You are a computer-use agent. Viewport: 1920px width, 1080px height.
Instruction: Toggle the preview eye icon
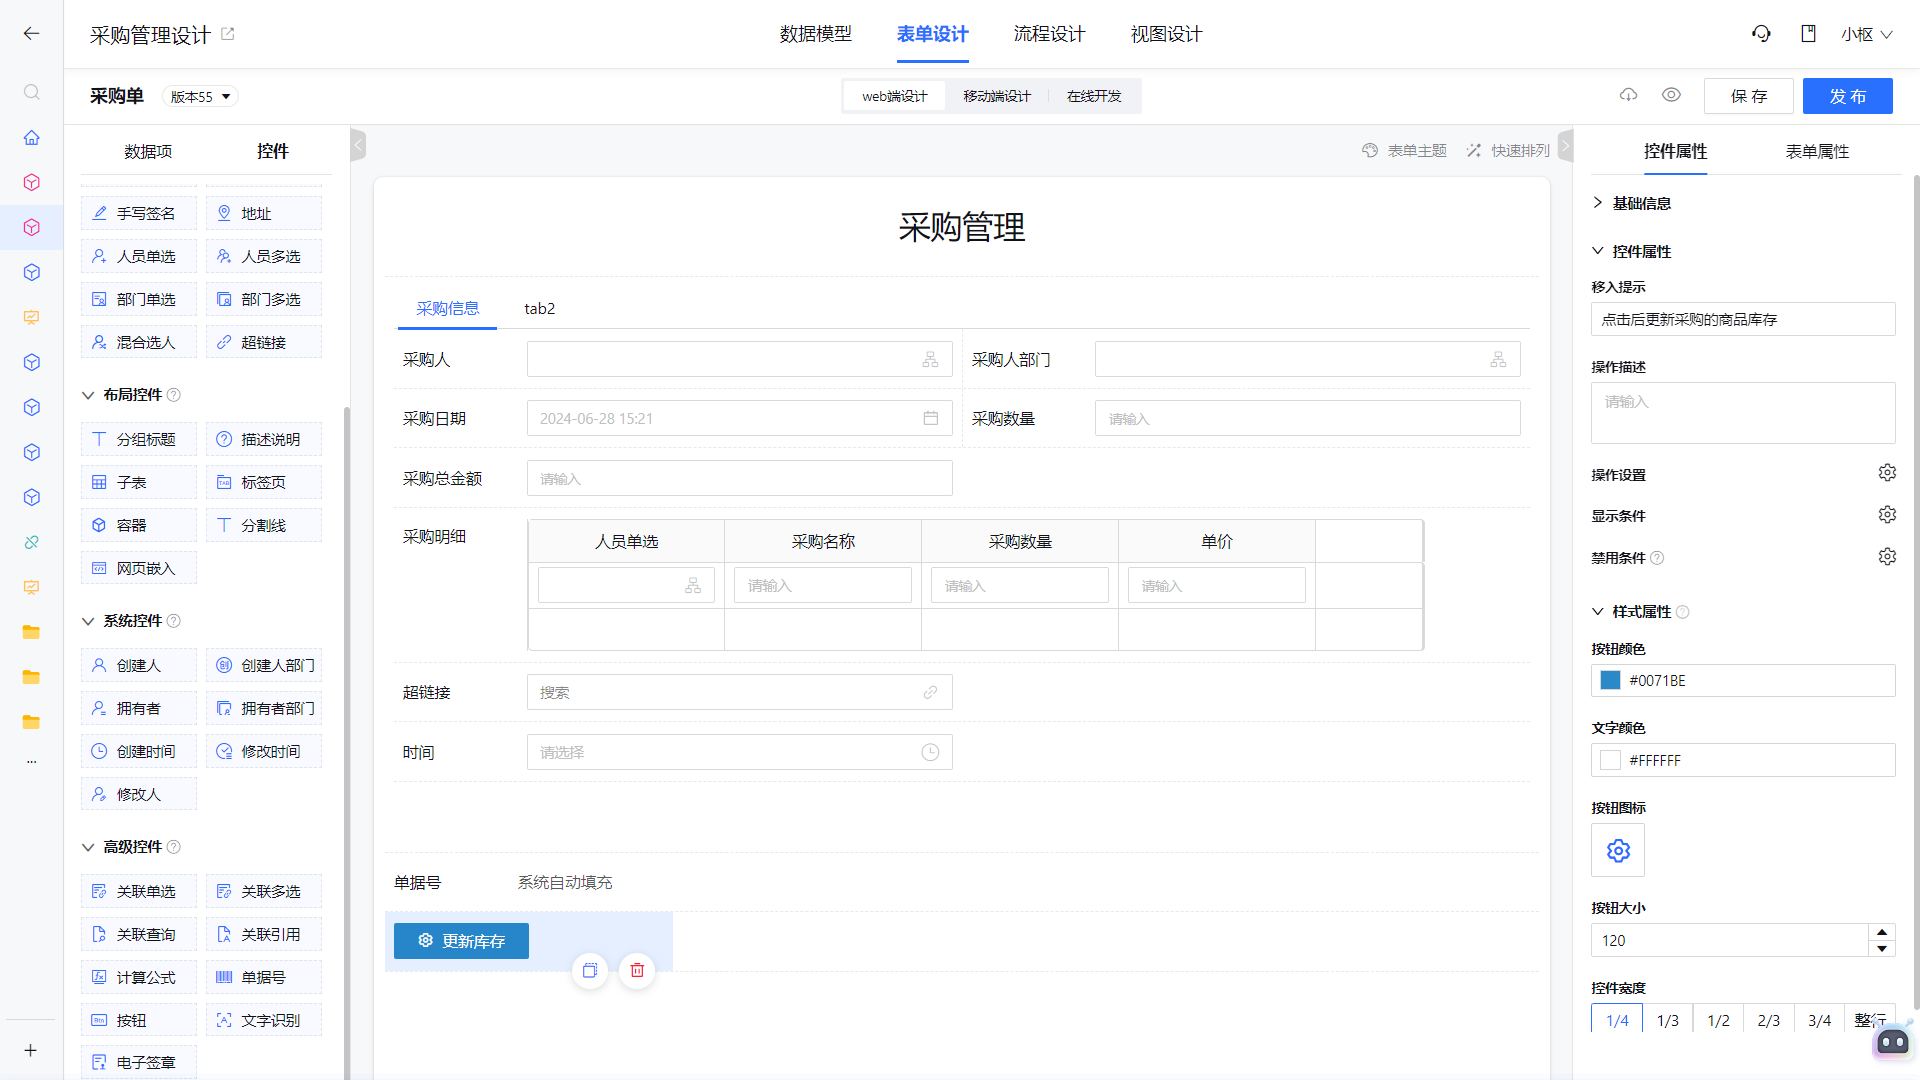[x=1671, y=95]
